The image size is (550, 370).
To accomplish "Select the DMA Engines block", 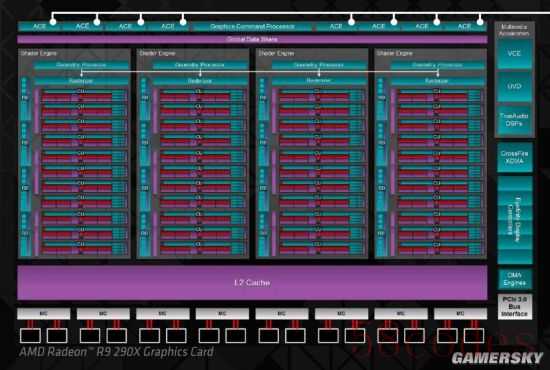I will [515, 279].
